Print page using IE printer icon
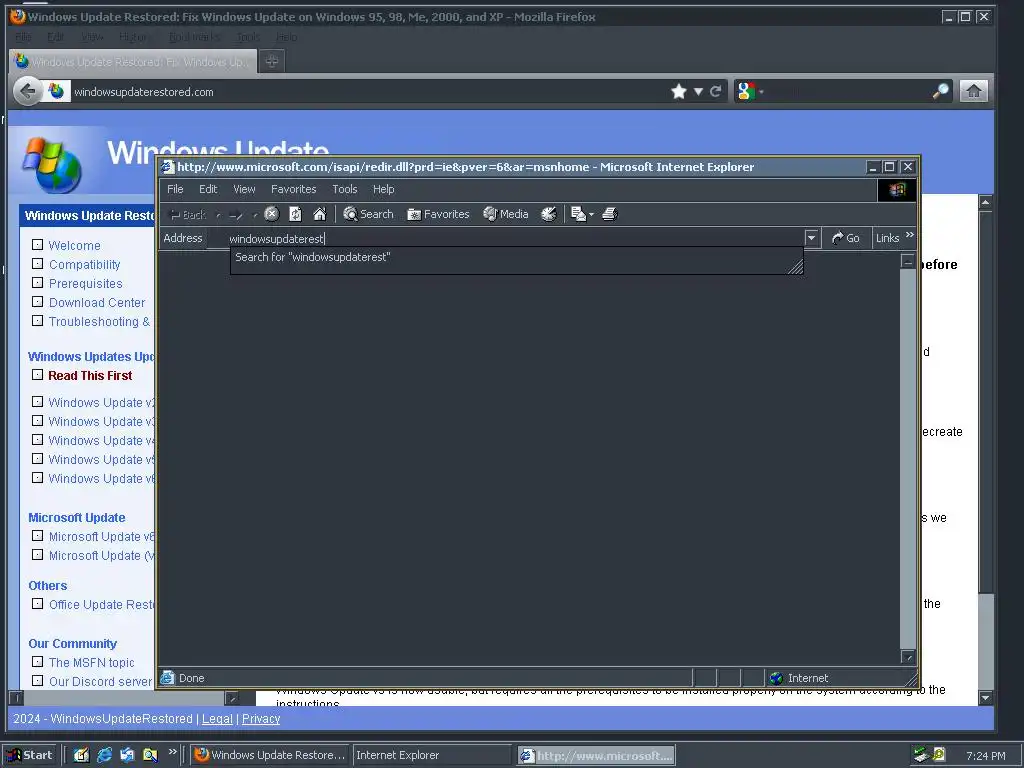1024x768 pixels. pos(609,214)
